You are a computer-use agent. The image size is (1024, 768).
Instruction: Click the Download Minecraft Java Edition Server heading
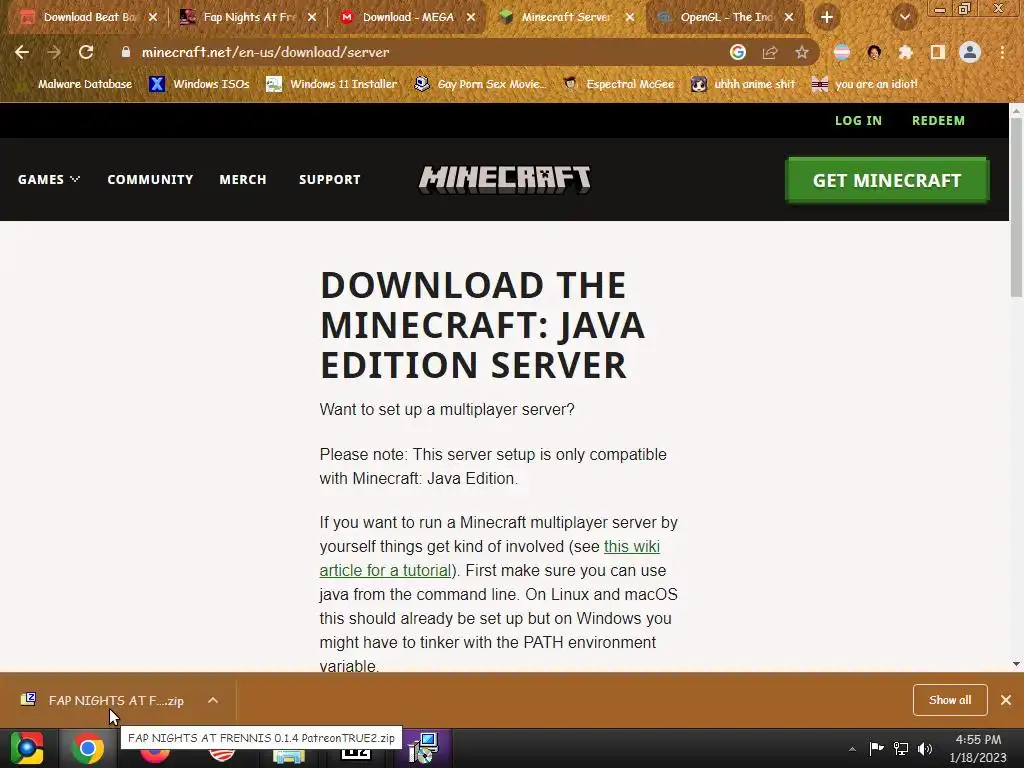pos(482,325)
